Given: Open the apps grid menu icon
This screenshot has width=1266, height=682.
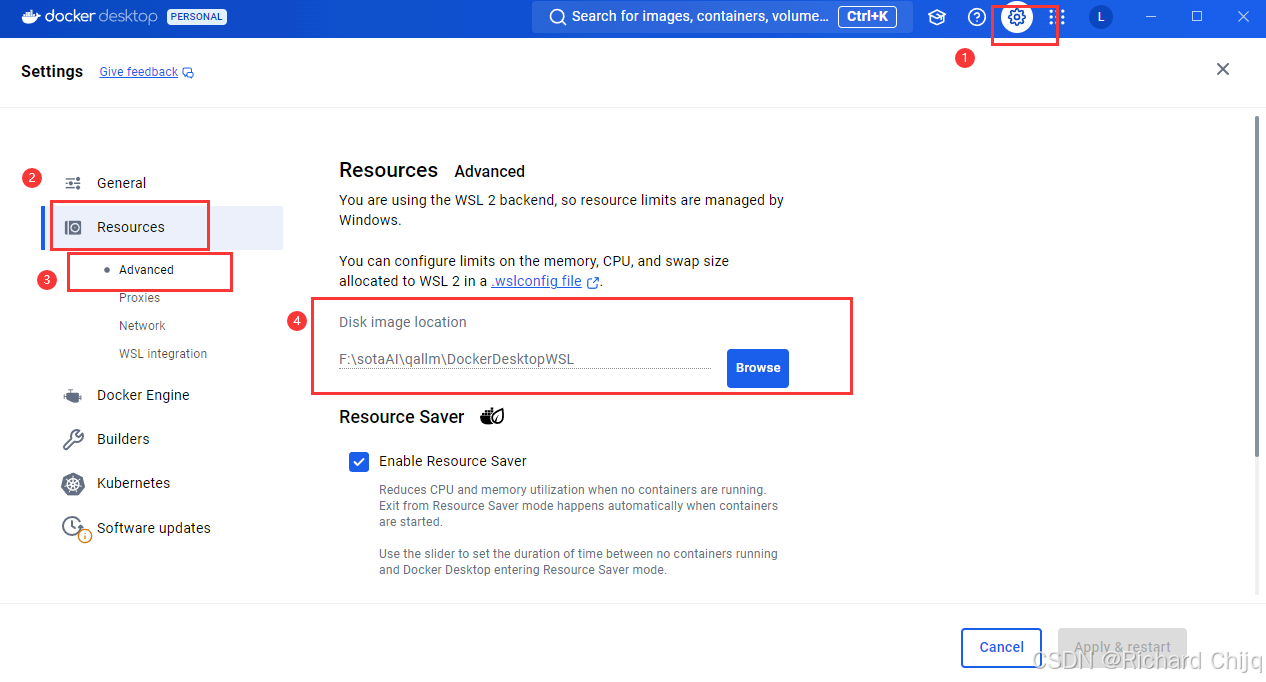Looking at the screenshot, I should point(1057,17).
